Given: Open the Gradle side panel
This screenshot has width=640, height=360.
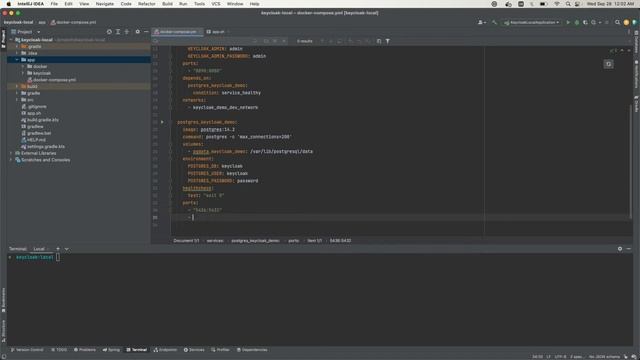Looking at the screenshot, I should point(636,104).
